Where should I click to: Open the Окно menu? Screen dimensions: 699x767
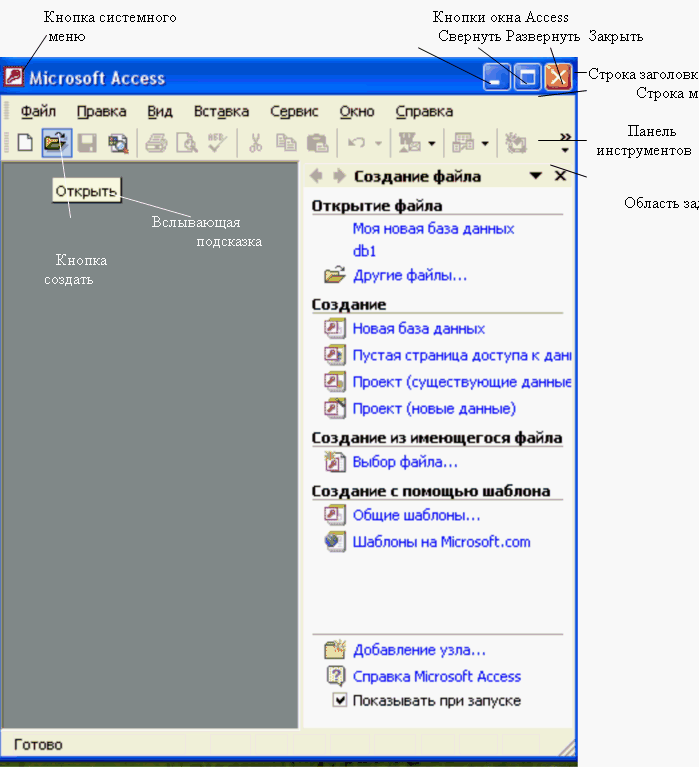tap(357, 112)
